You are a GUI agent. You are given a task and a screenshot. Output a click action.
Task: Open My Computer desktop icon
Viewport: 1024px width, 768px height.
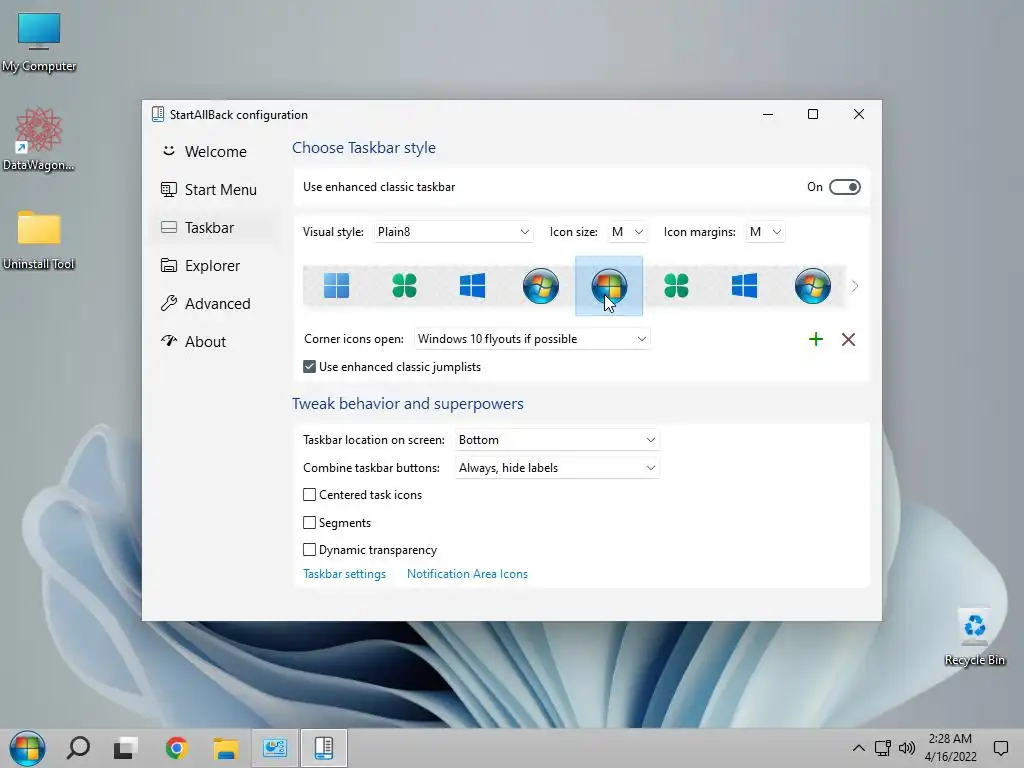39,42
